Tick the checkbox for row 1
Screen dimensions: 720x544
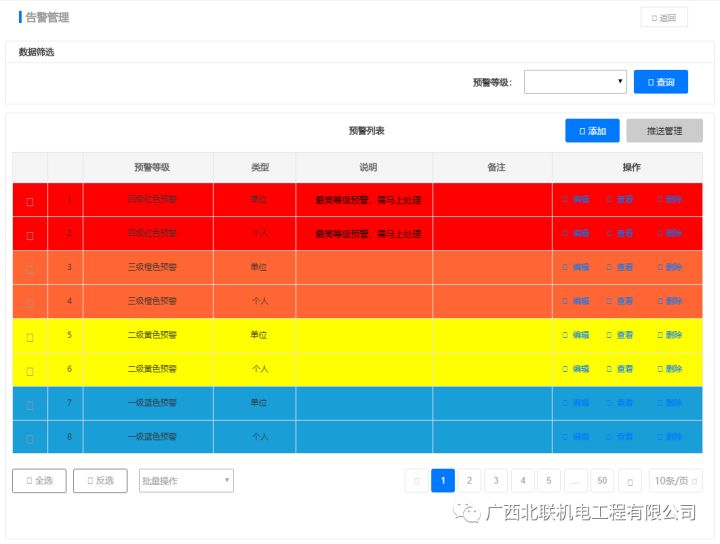(x=30, y=201)
